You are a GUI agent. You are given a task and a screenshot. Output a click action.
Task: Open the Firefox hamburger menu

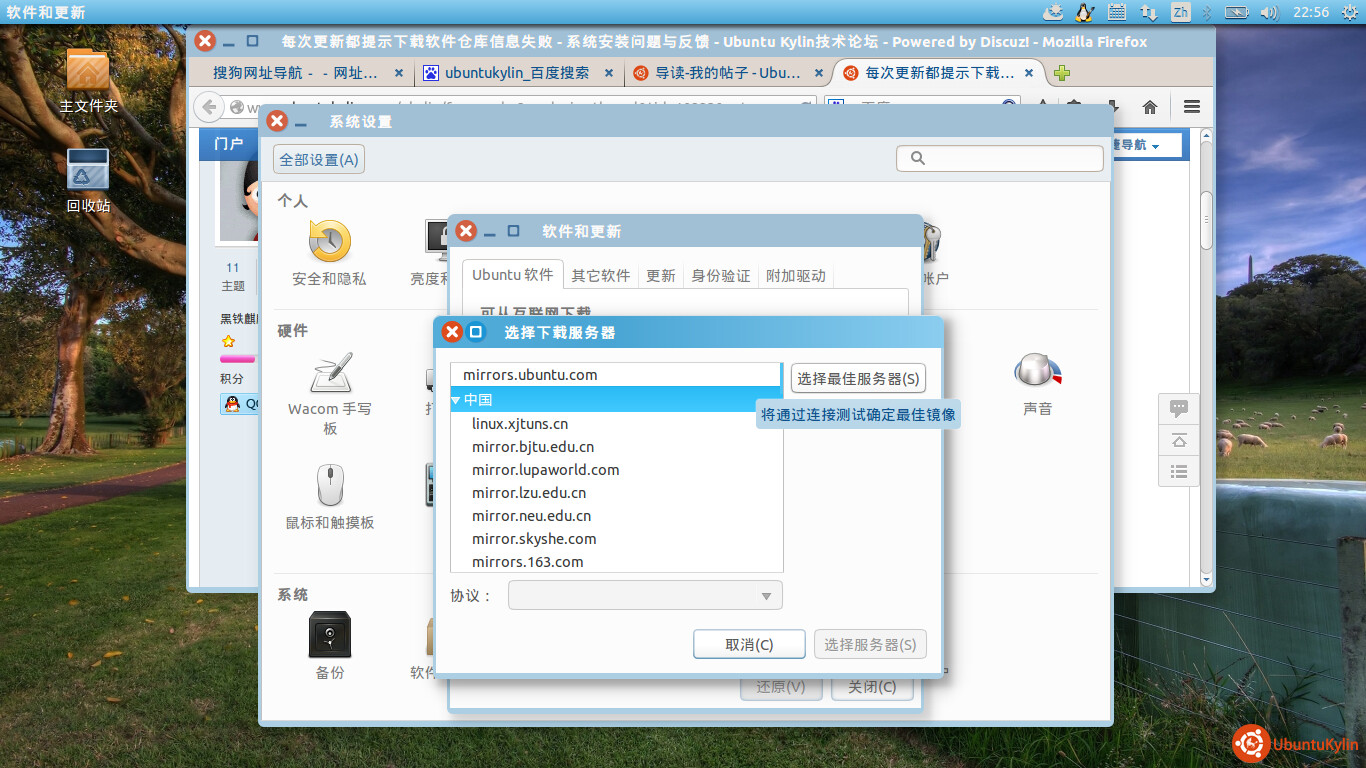click(x=1191, y=107)
